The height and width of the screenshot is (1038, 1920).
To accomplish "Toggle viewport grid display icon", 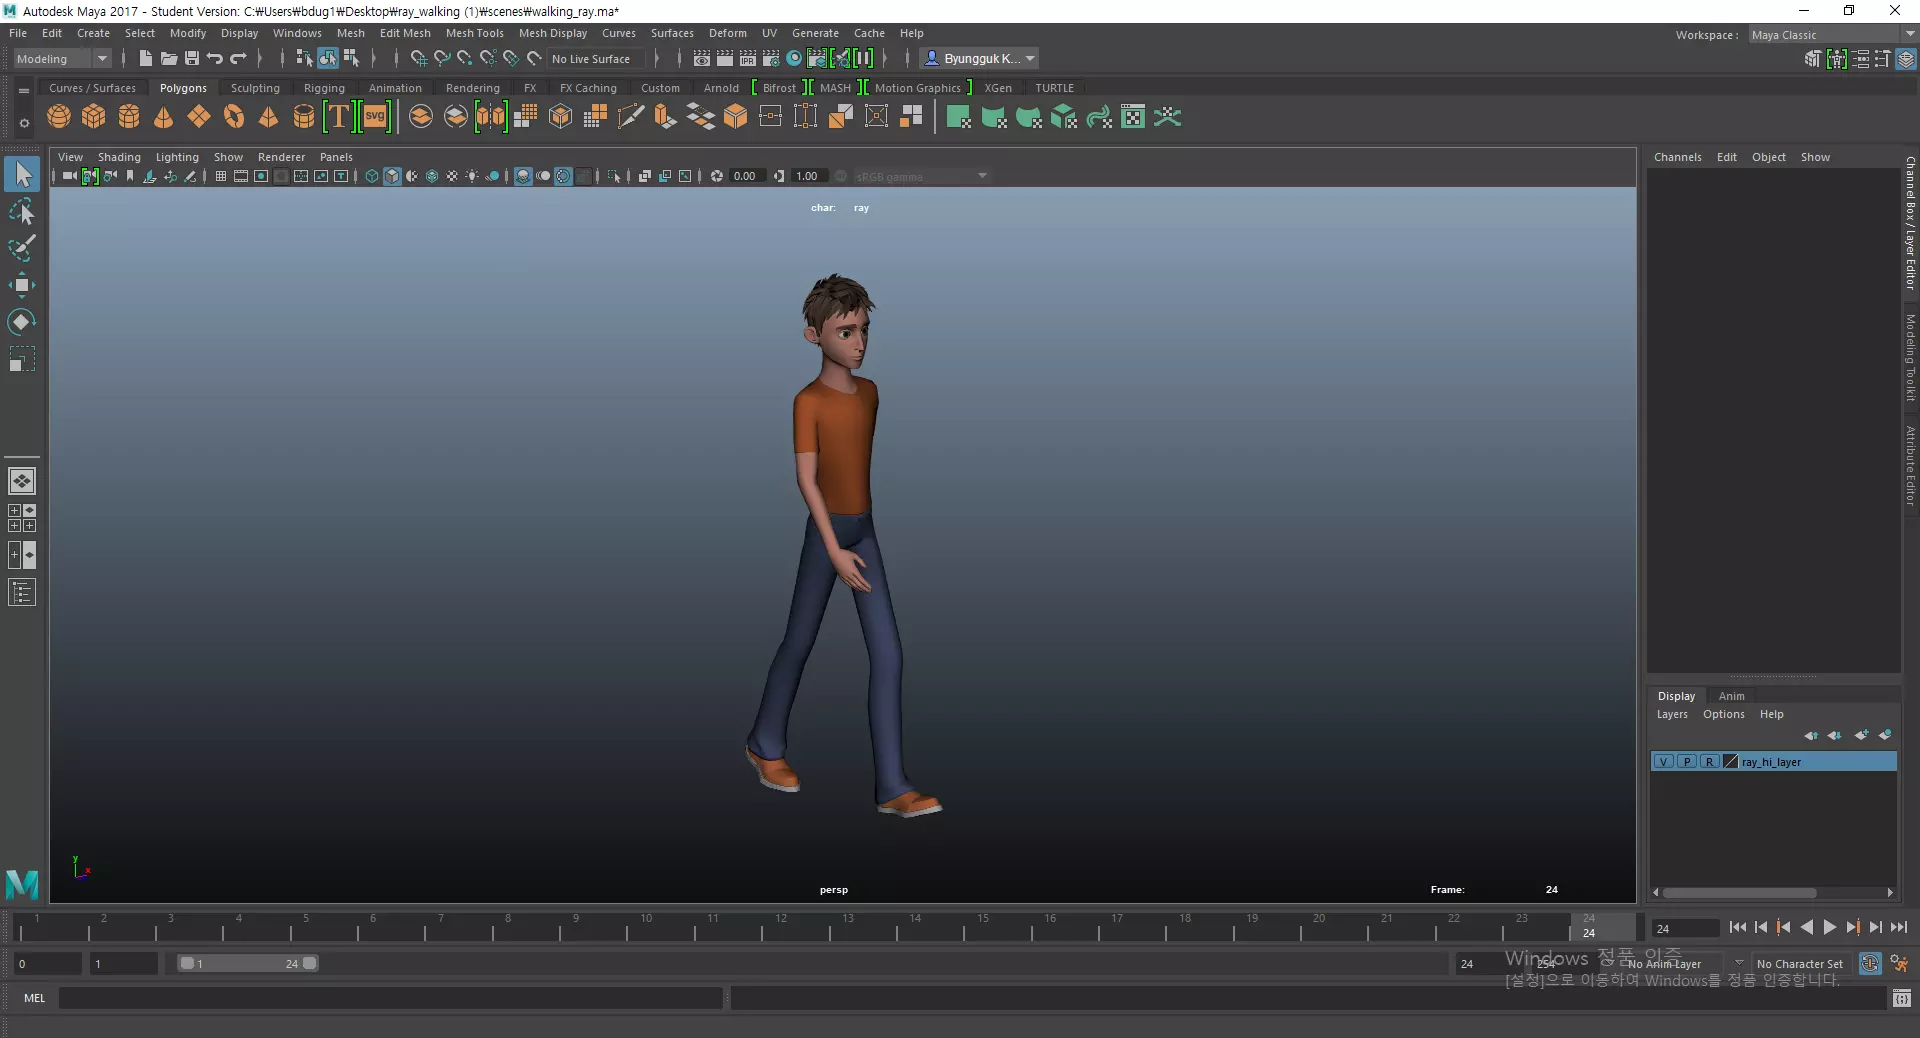I will coord(221,176).
